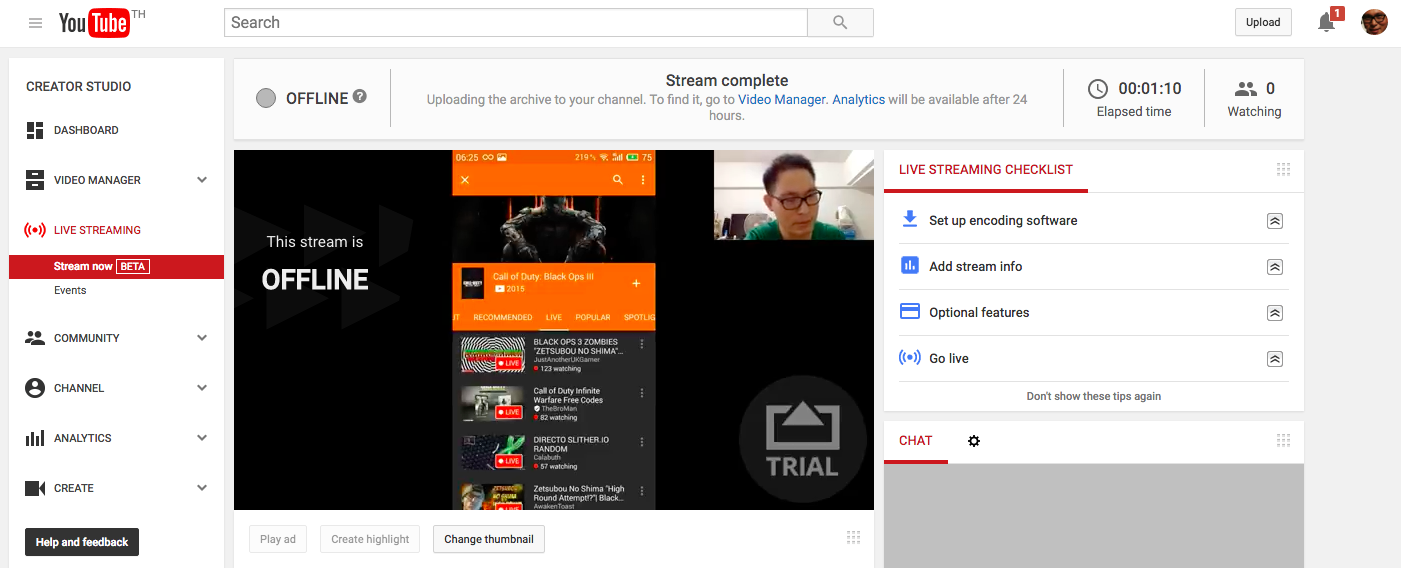
Task: Expand the Community section
Action: click(202, 338)
